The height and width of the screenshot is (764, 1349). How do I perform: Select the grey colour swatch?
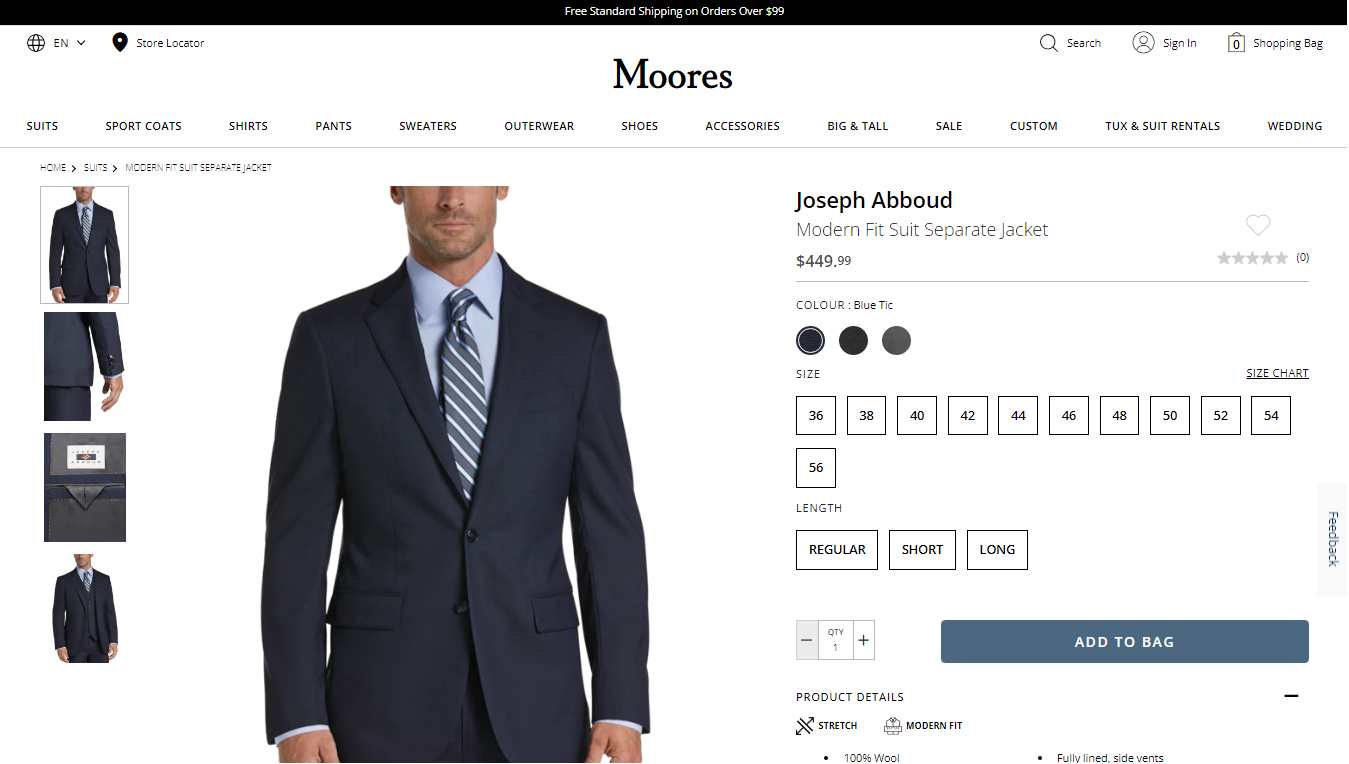pyautogui.click(x=896, y=341)
